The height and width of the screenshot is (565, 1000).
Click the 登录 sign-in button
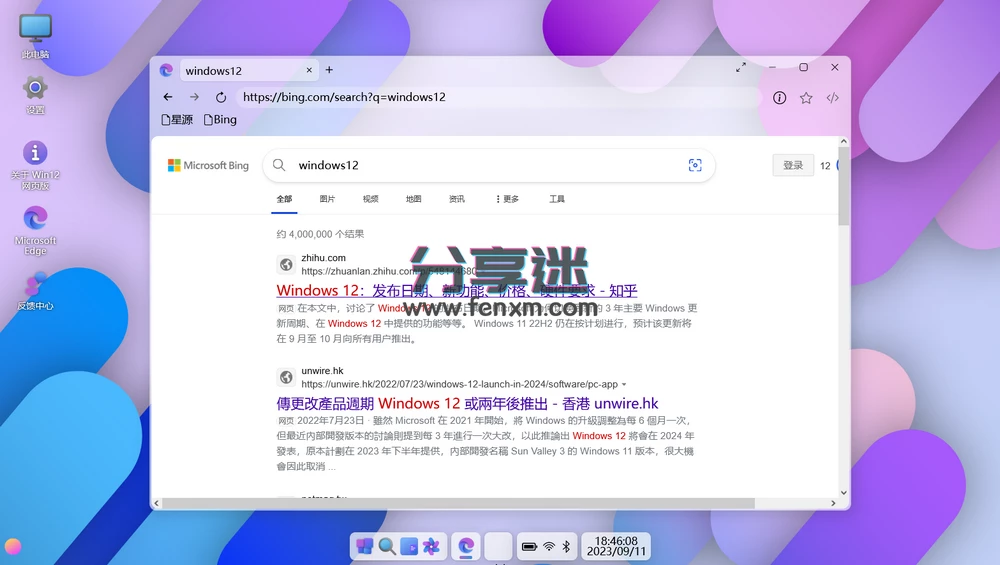pyautogui.click(x=793, y=165)
